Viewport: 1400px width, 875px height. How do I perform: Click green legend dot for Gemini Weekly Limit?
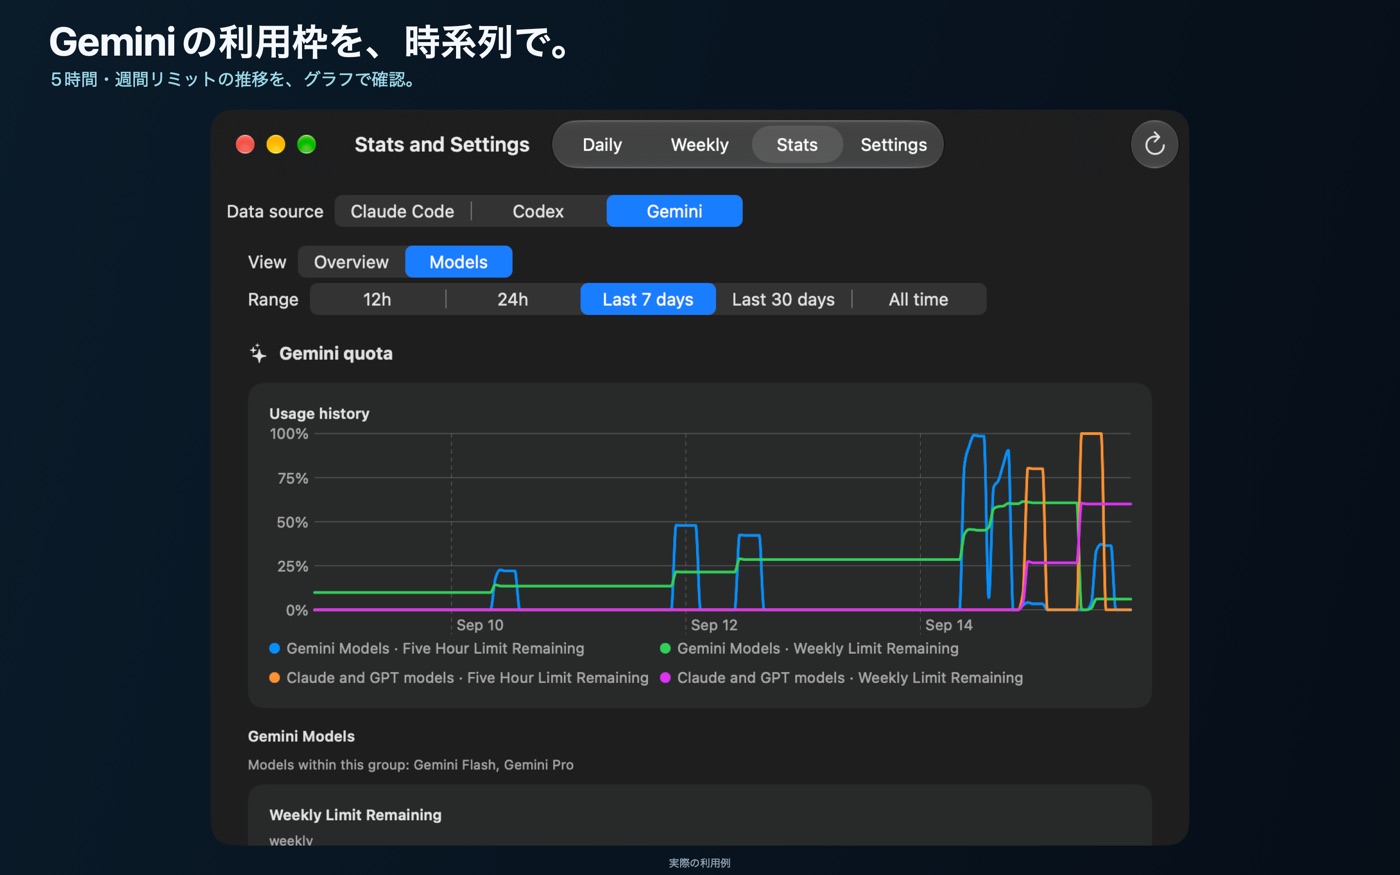click(665, 648)
